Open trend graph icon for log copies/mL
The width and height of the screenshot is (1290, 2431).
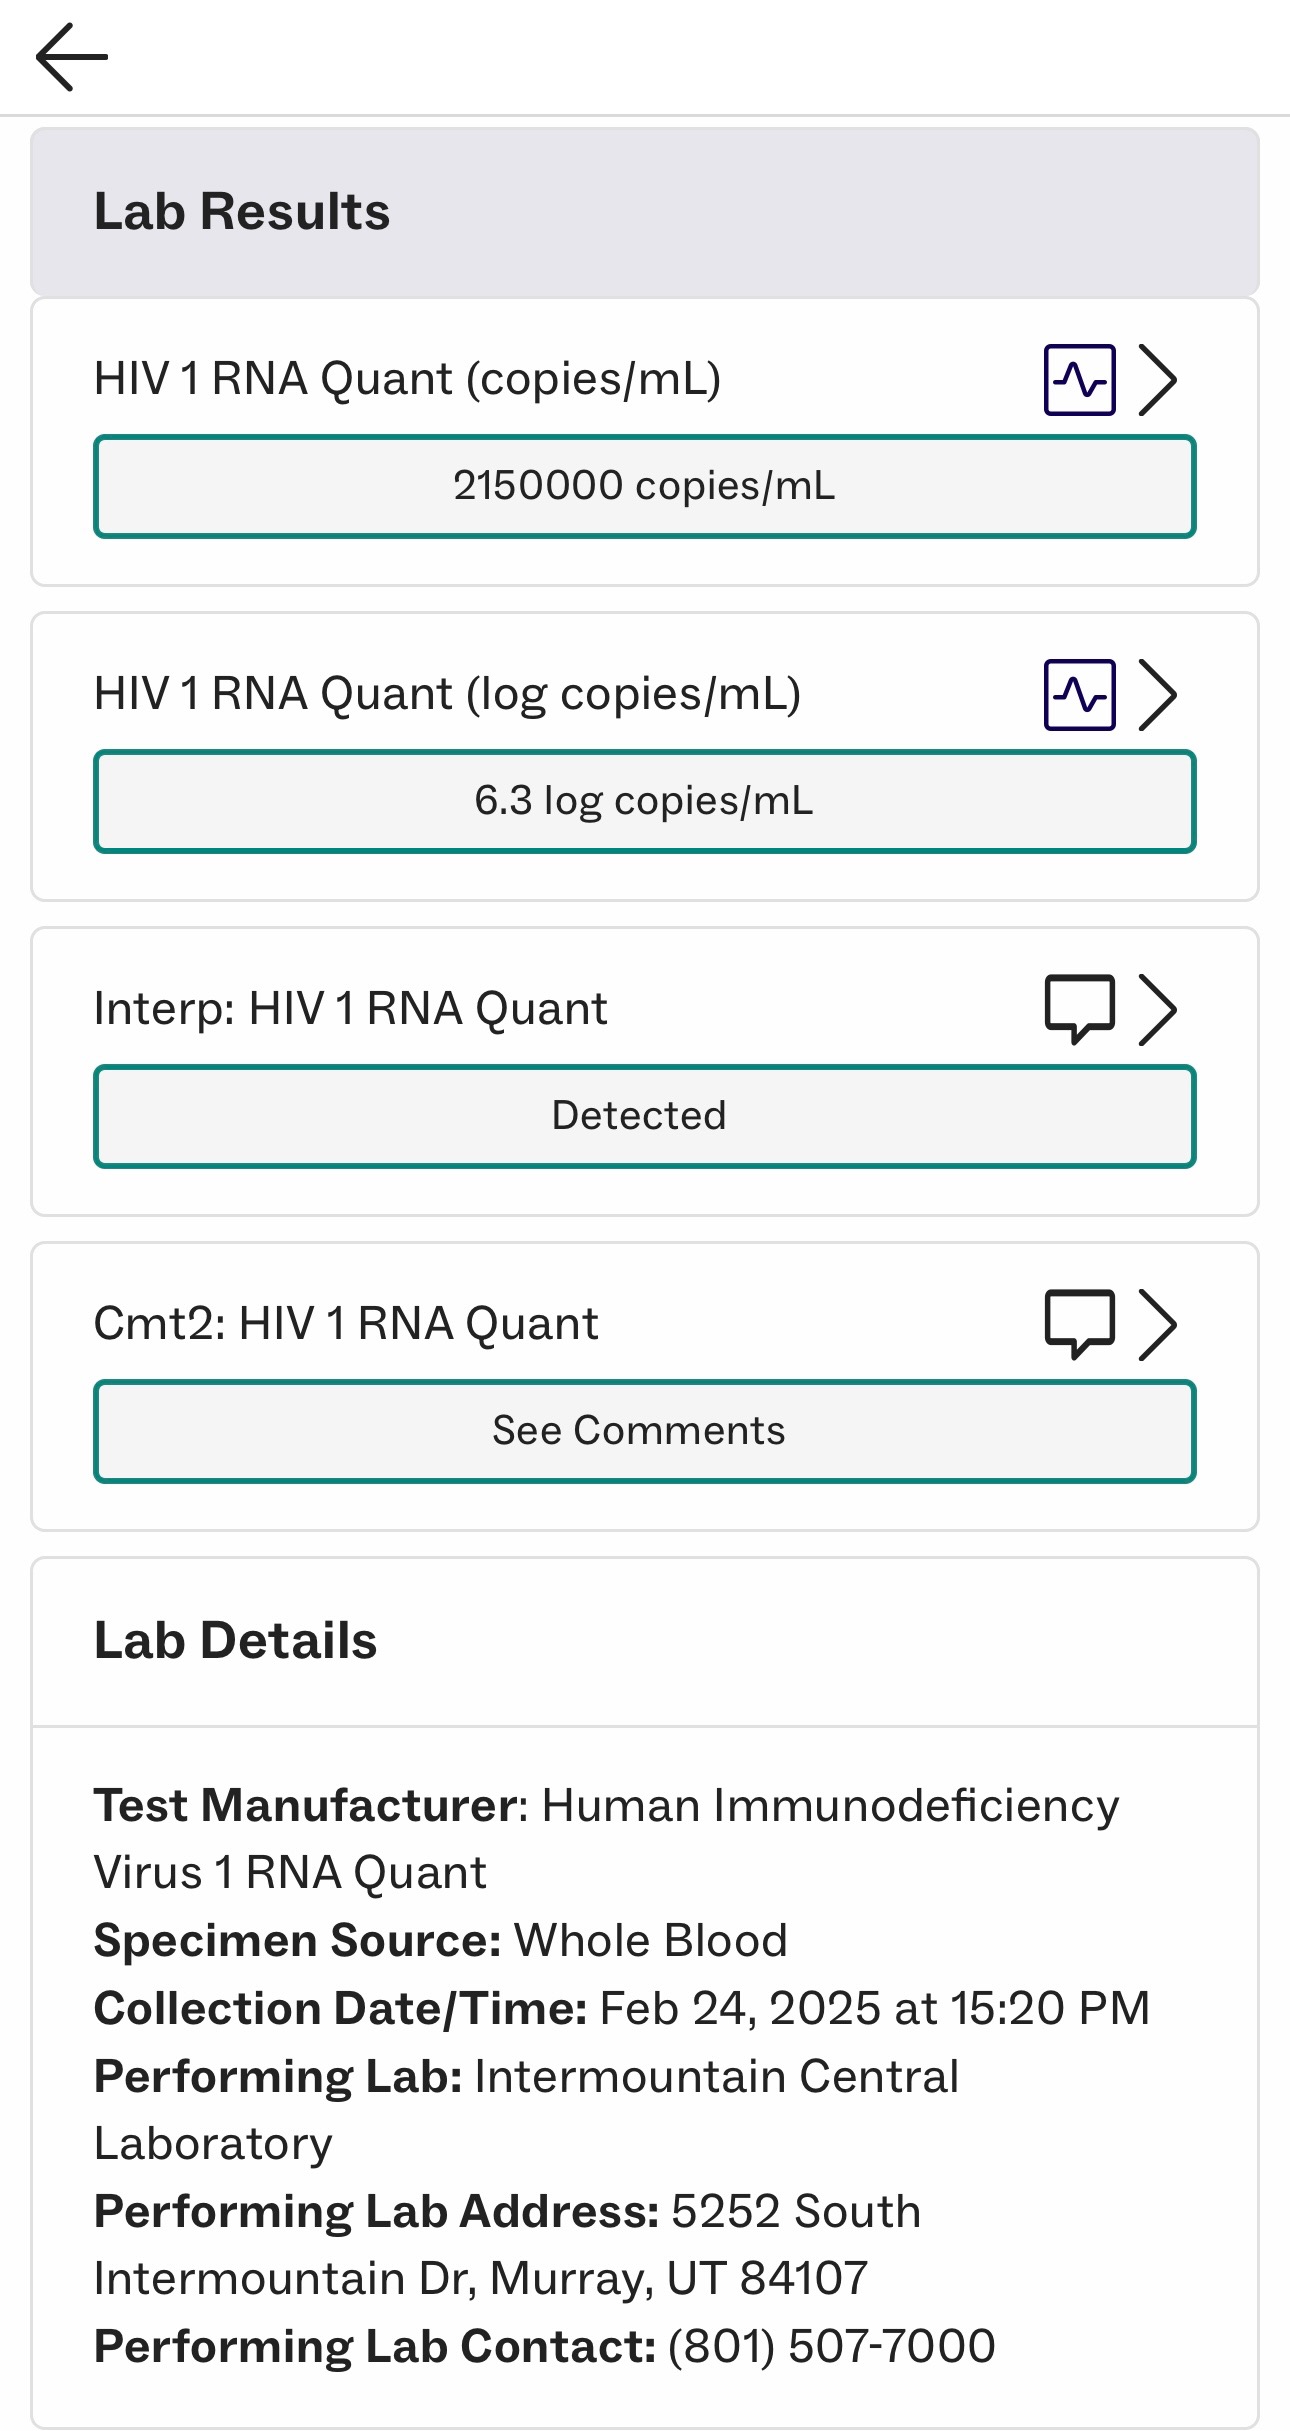pyautogui.click(x=1079, y=695)
